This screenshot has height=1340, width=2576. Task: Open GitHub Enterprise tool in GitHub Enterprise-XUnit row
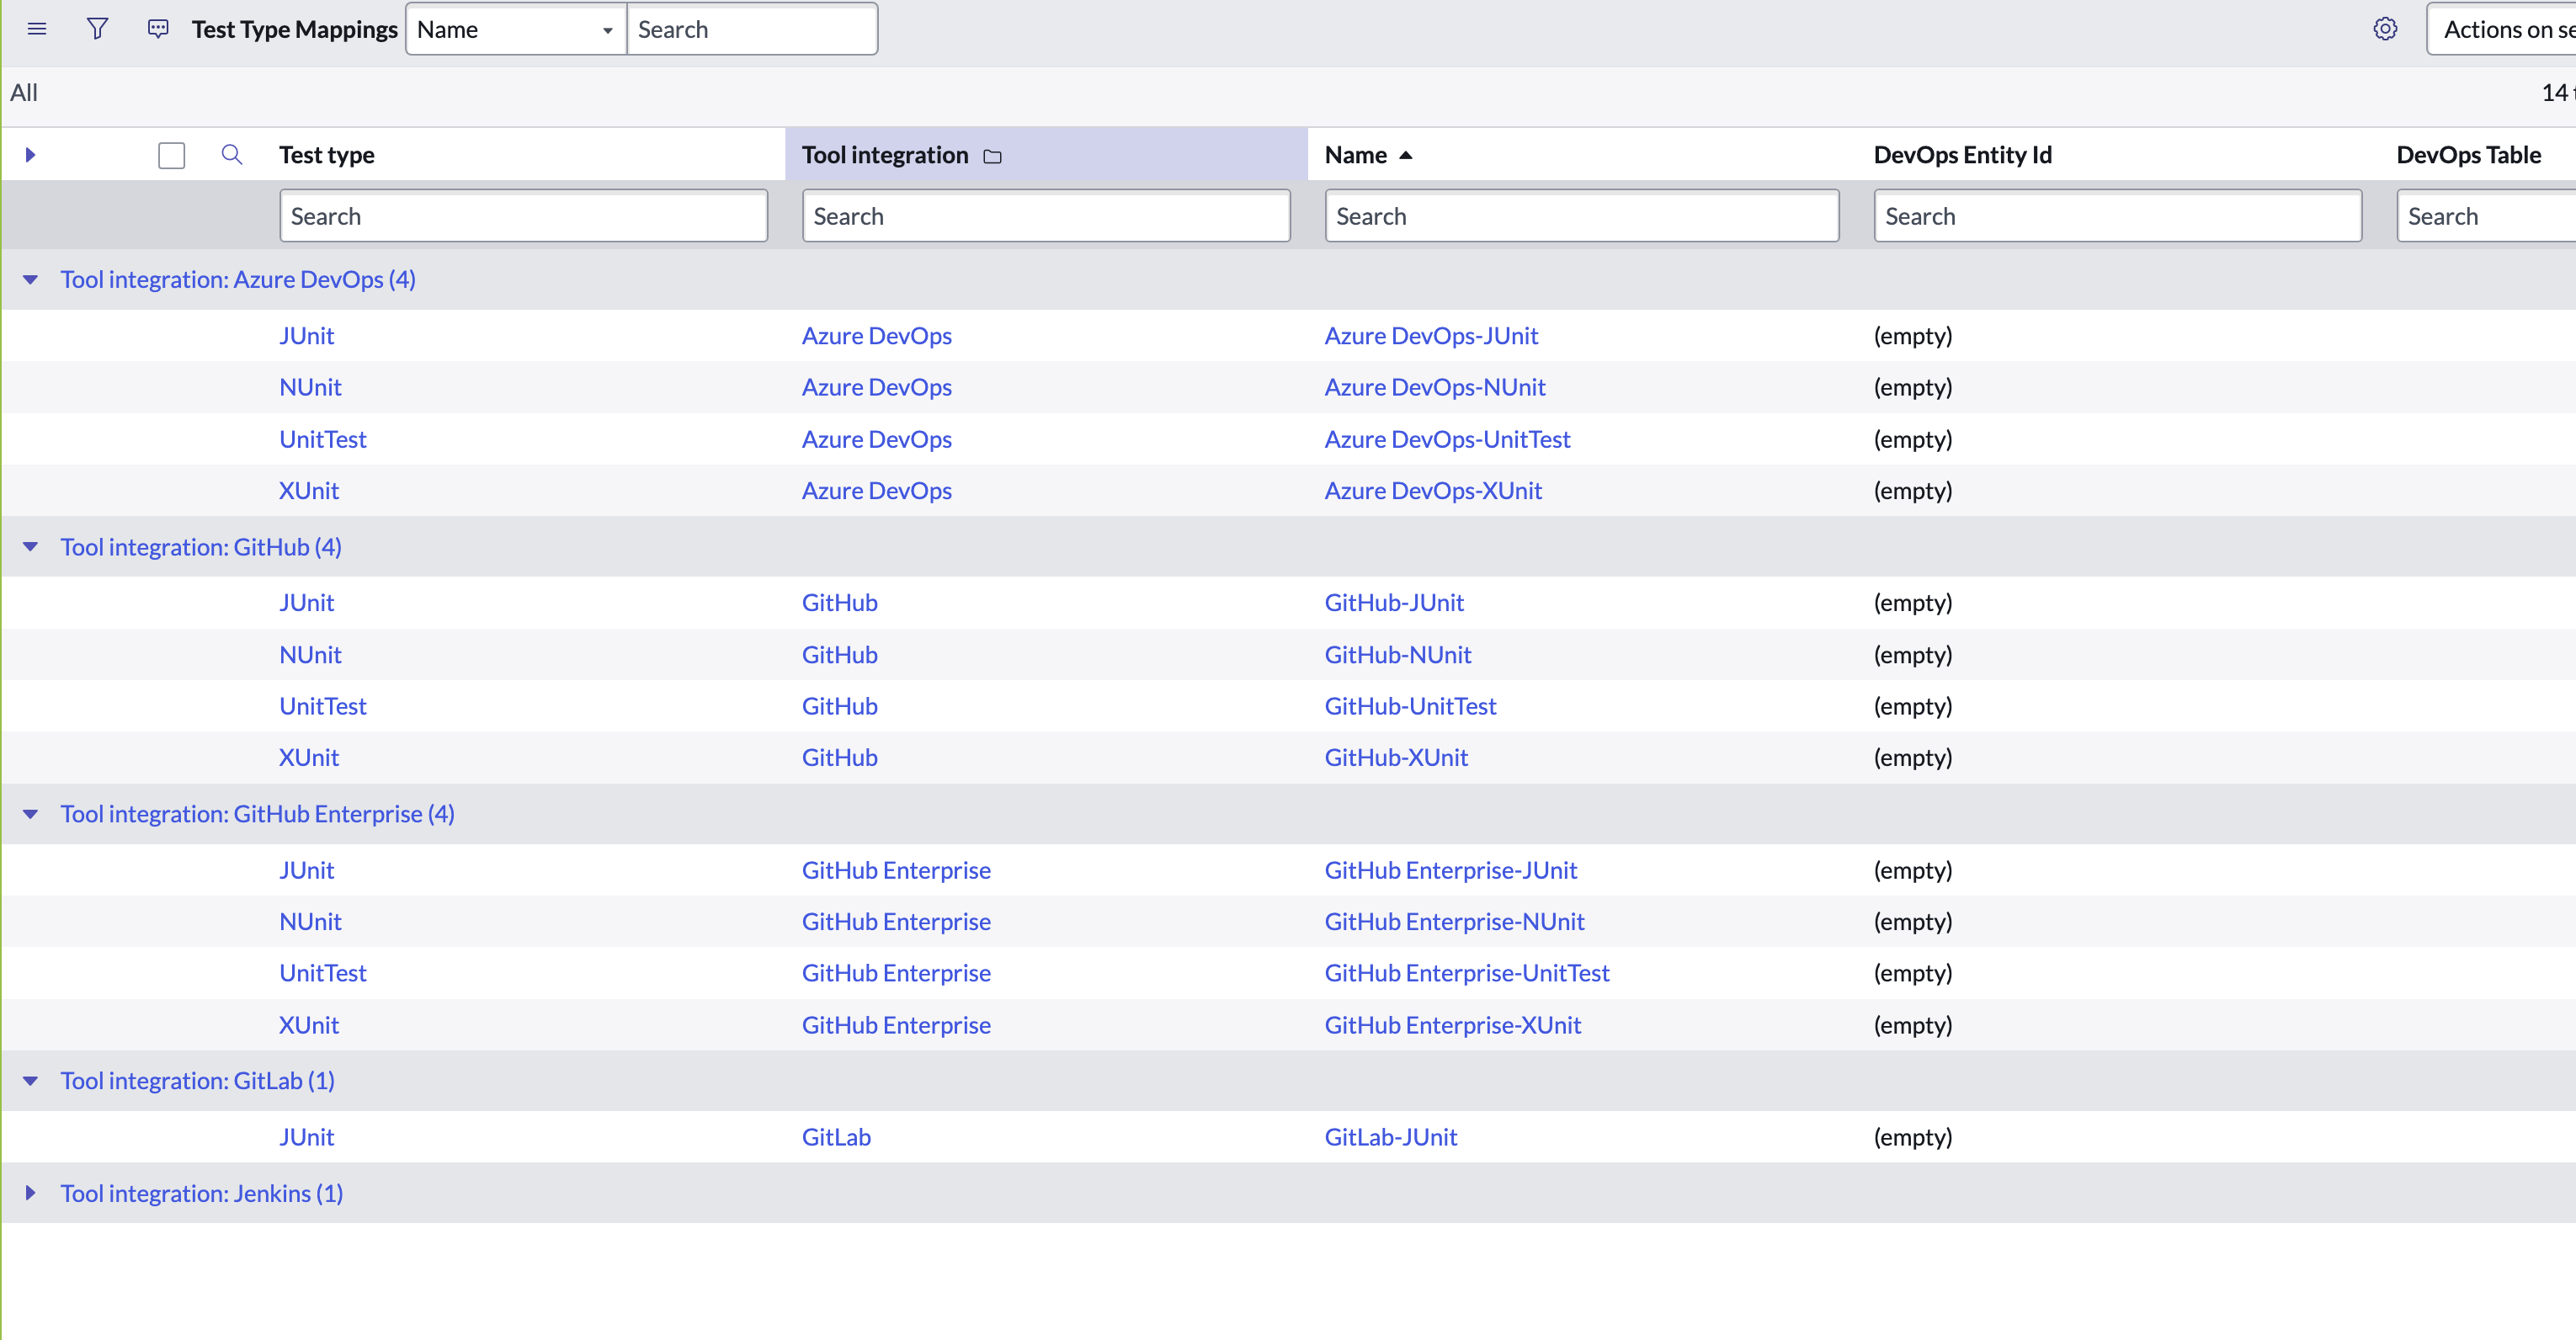point(896,1025)
